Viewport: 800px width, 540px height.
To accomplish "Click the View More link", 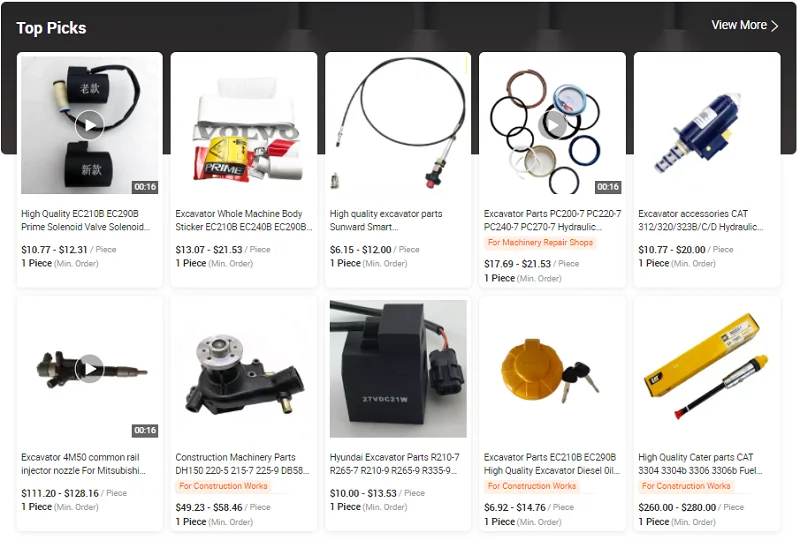I will click(x=745, y=26).
